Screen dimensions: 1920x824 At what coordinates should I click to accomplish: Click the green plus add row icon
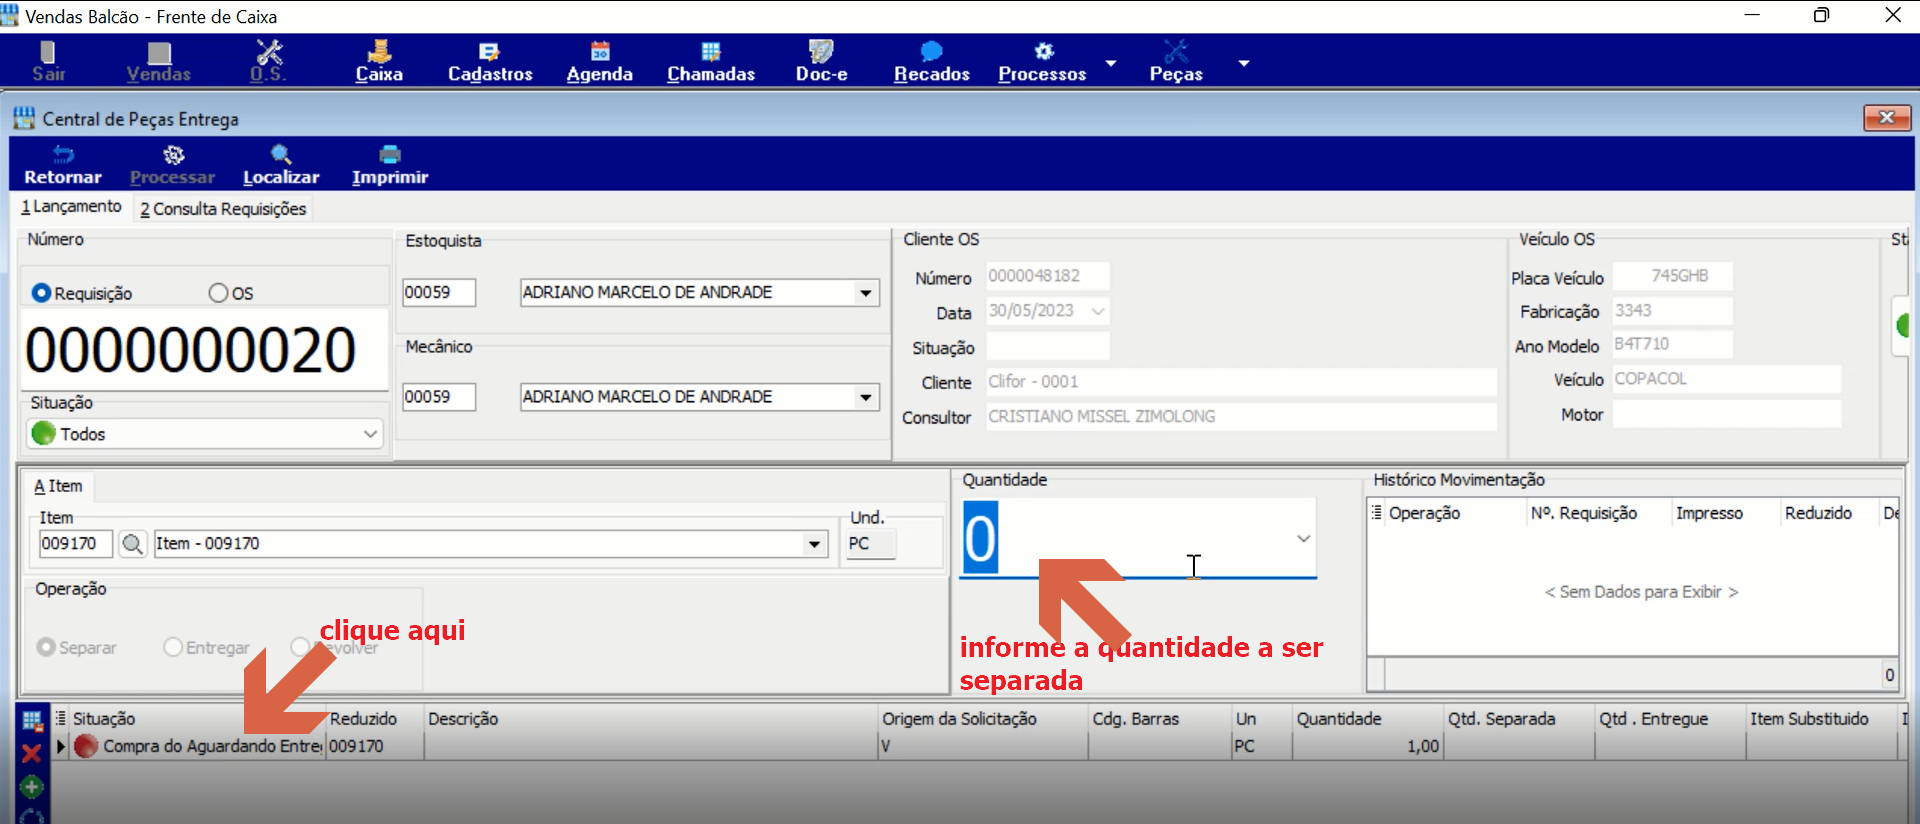pos(31,787)
